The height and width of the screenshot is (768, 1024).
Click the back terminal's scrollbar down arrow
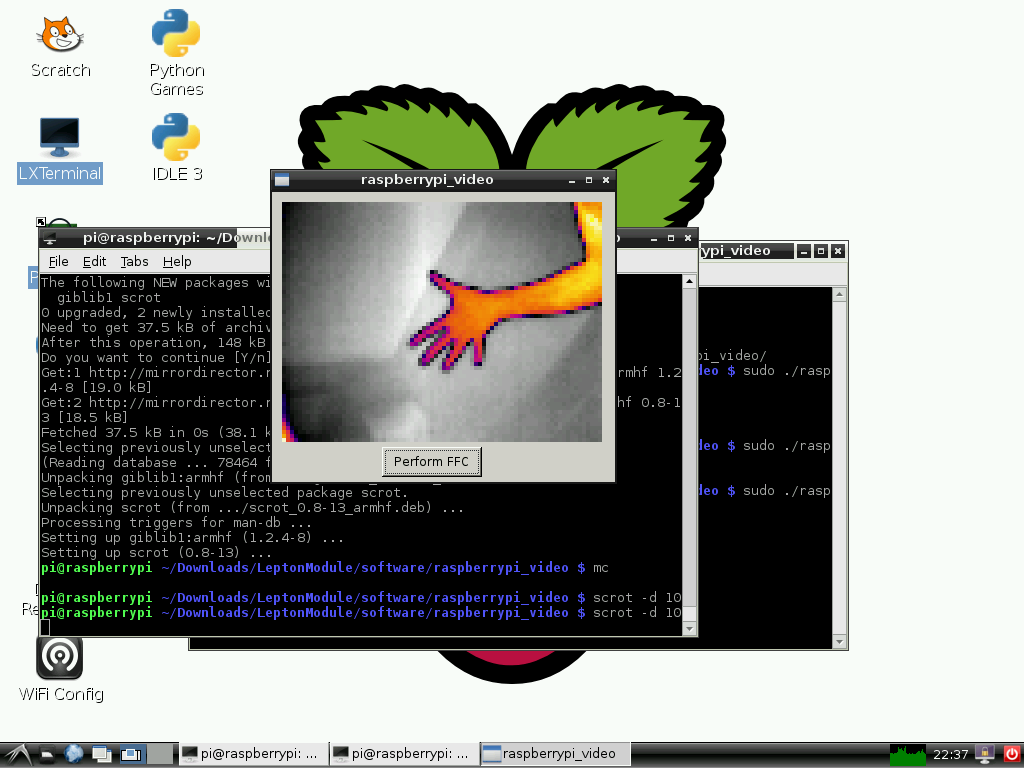pyautogui.click(x=840, y=642)
